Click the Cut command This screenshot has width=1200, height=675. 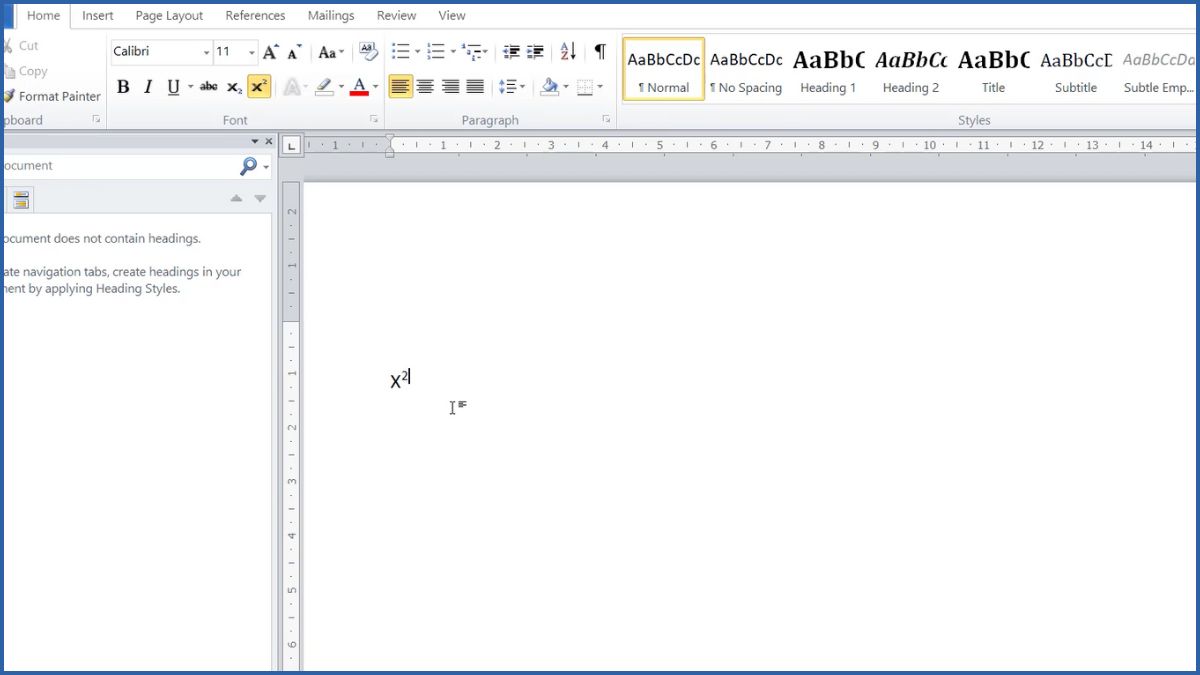click(22, 45)
